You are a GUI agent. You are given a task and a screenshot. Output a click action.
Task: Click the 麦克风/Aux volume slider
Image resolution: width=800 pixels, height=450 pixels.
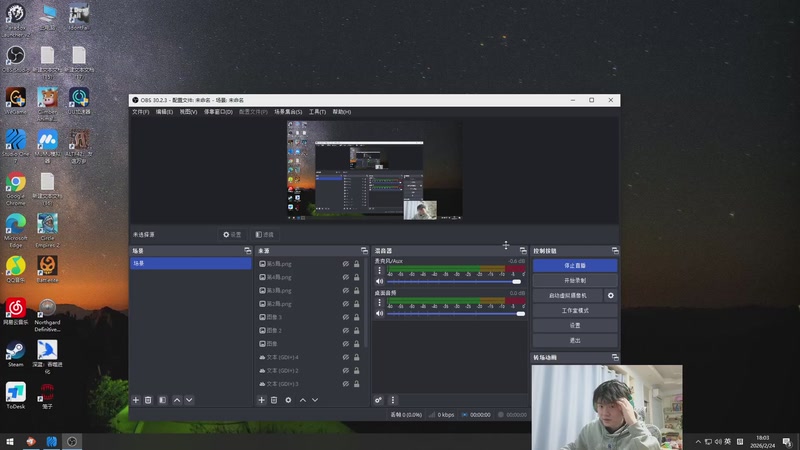(454, 282)
